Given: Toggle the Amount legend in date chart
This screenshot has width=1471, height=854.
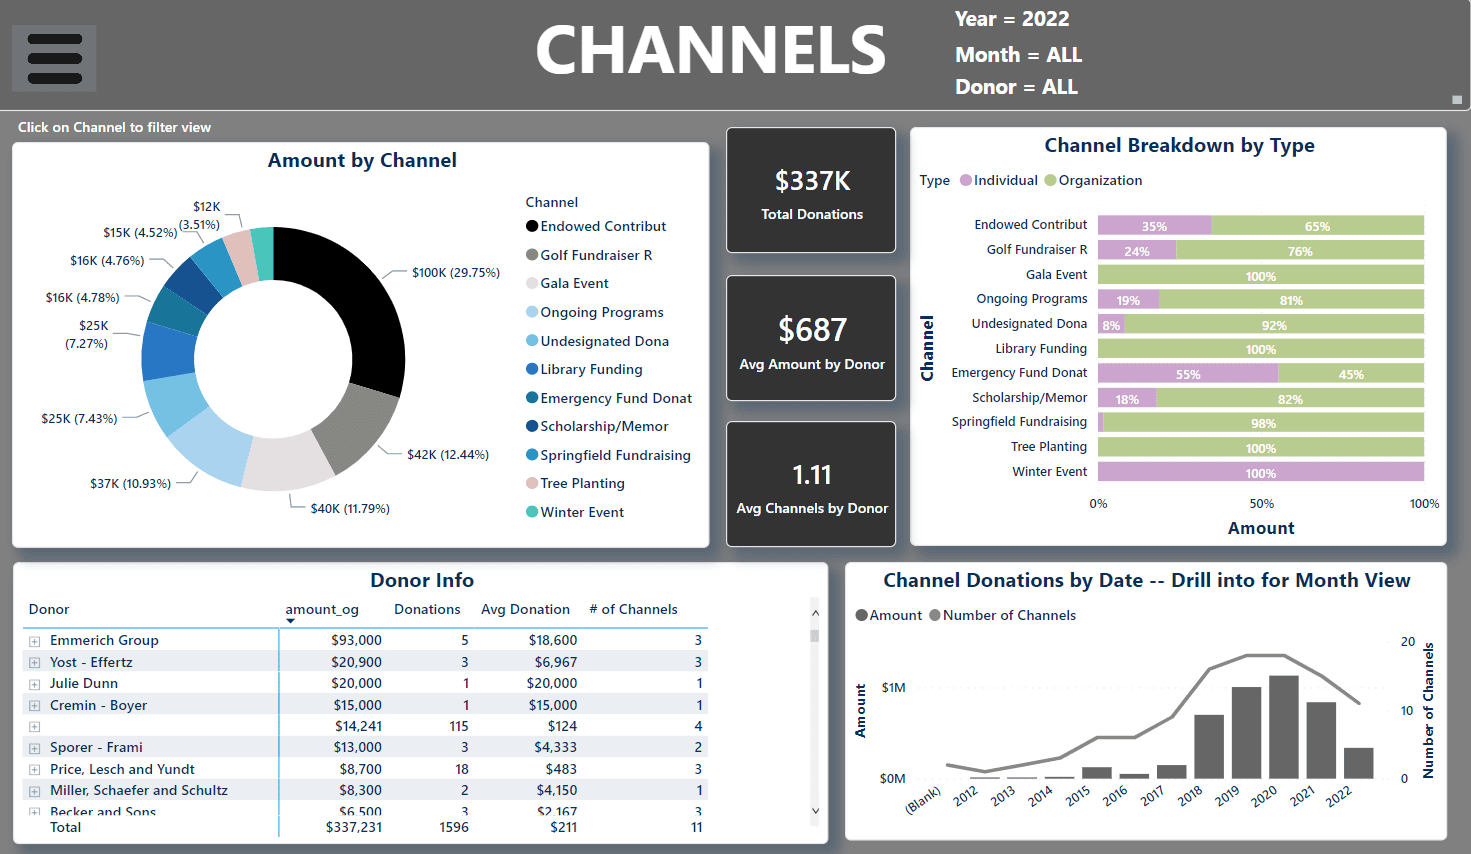Looking at the screenshot, I should [889, 615].
